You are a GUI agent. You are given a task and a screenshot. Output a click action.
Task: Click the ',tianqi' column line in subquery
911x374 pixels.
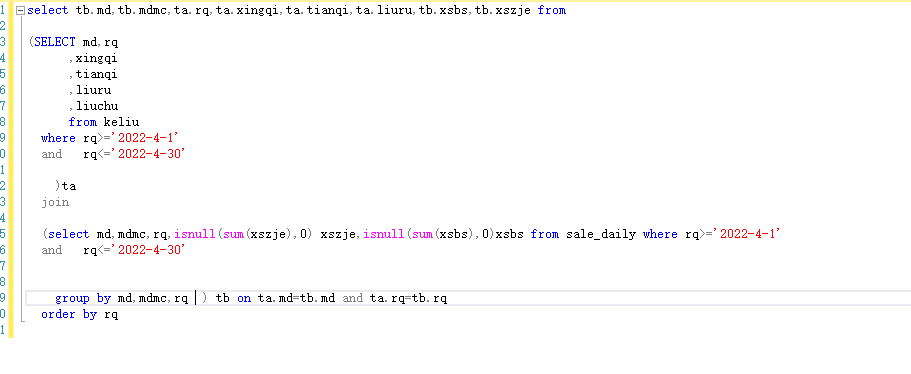tap(93, 74)
